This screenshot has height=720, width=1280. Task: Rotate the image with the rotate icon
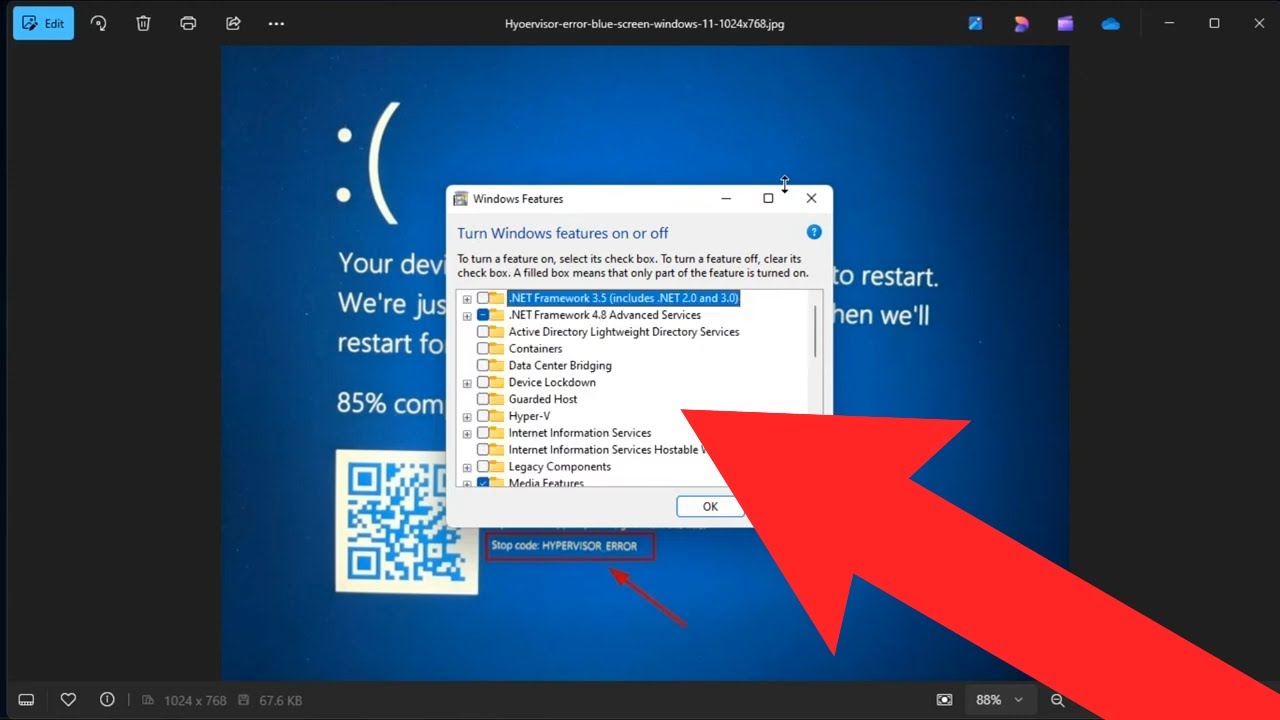click(98, 23)
